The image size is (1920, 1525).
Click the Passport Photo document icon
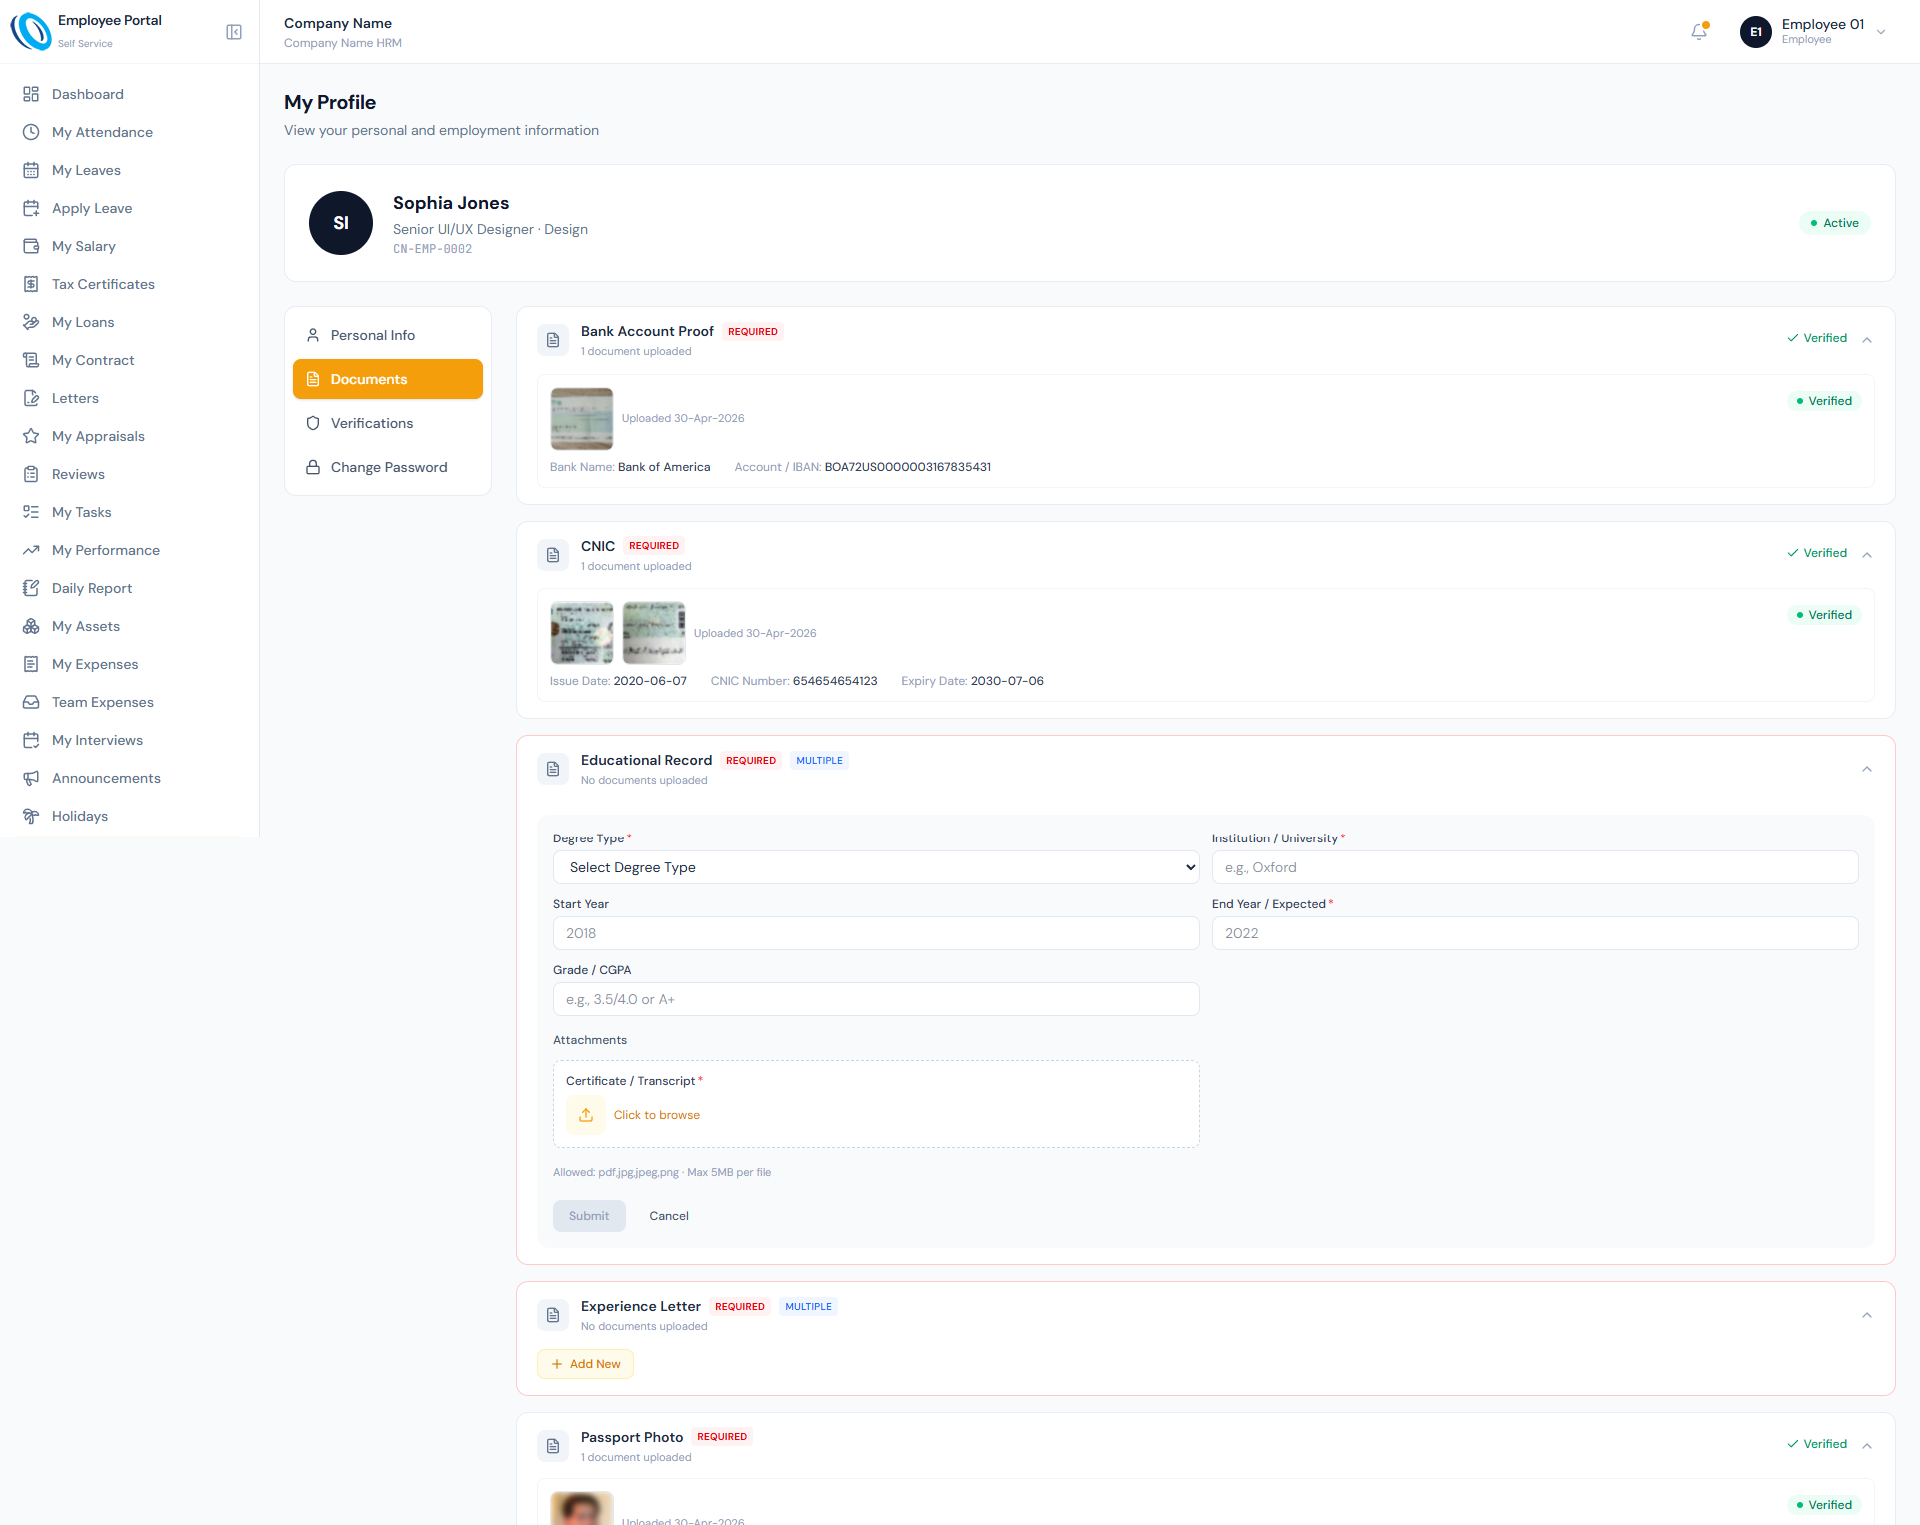pos(553,1446)
